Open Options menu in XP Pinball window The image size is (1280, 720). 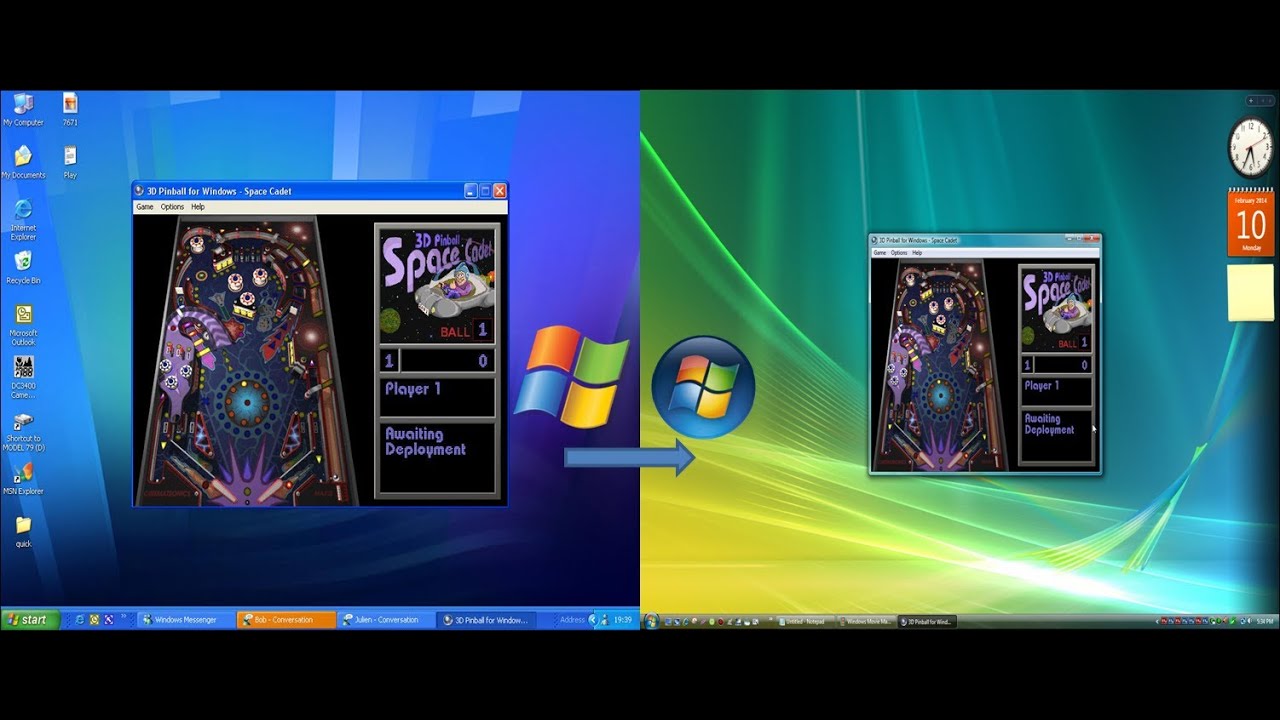tap(172, 207)
